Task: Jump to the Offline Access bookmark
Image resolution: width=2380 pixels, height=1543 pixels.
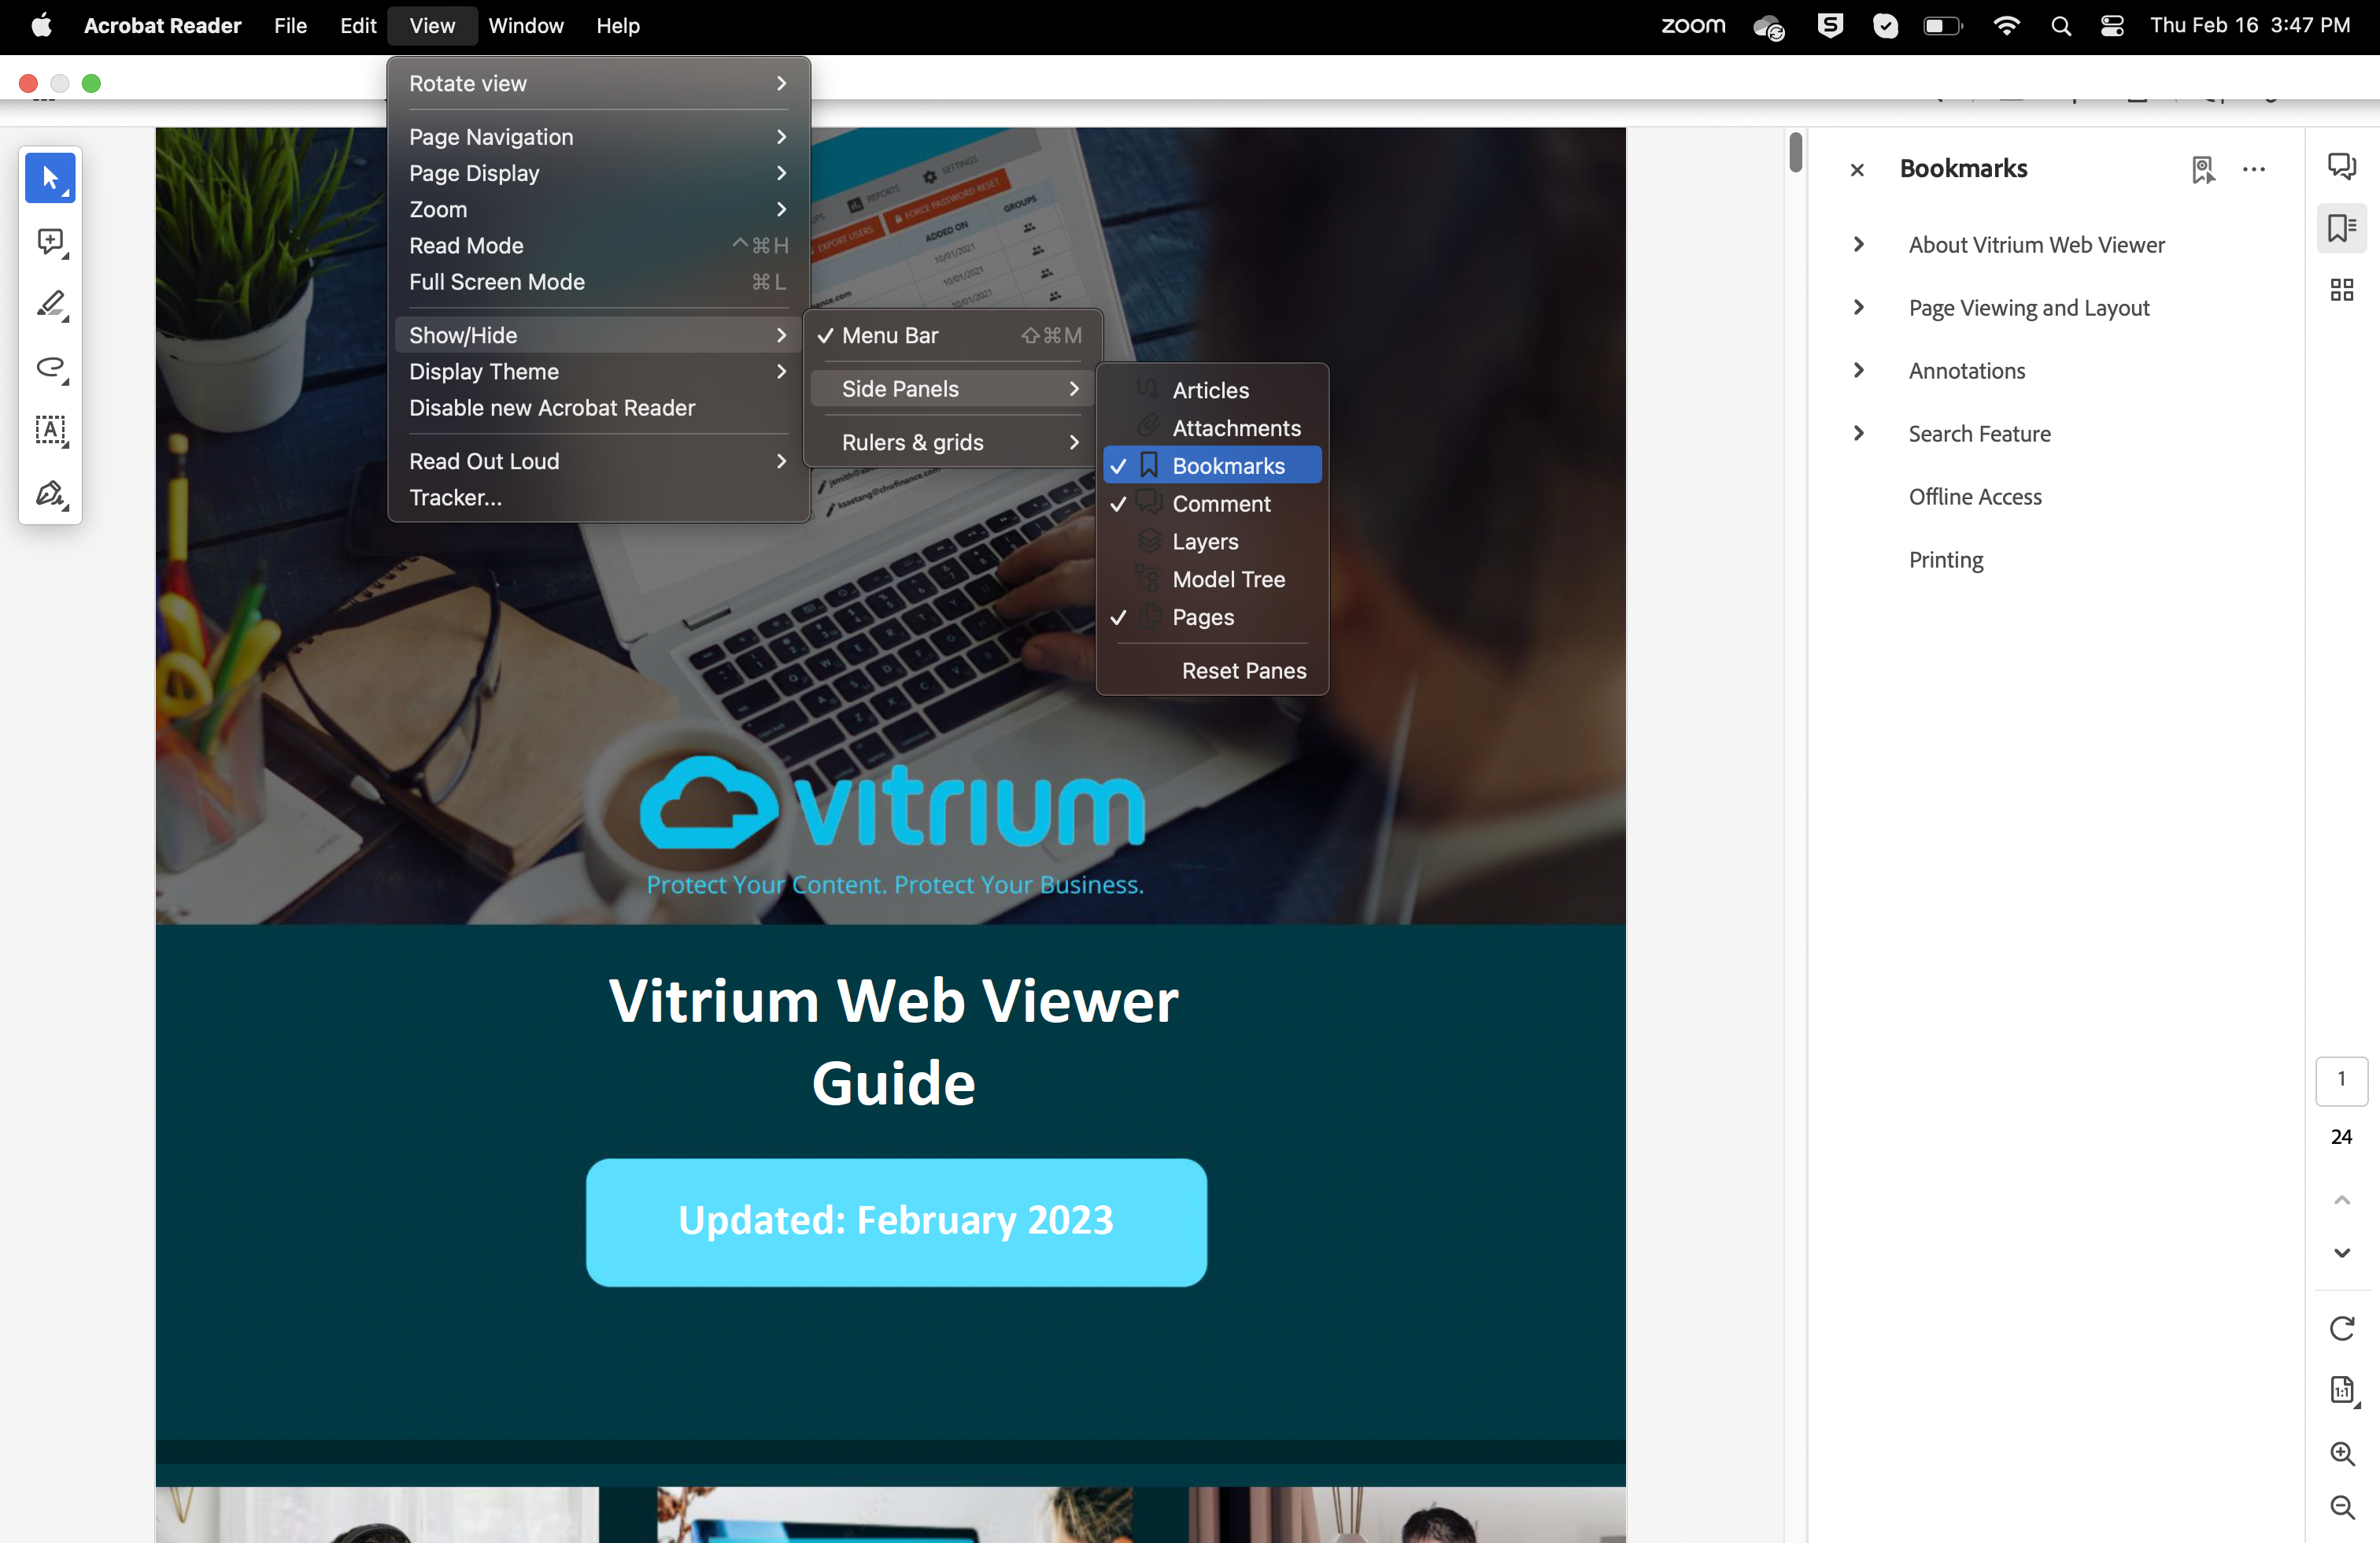Action: click(x=1975, y=497)
